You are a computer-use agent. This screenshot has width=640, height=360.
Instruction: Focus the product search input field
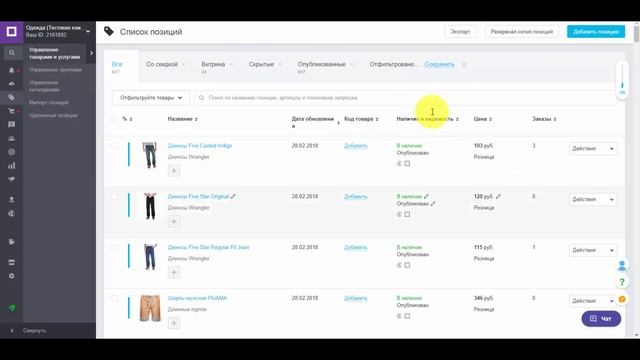click(x=405, y=98)
